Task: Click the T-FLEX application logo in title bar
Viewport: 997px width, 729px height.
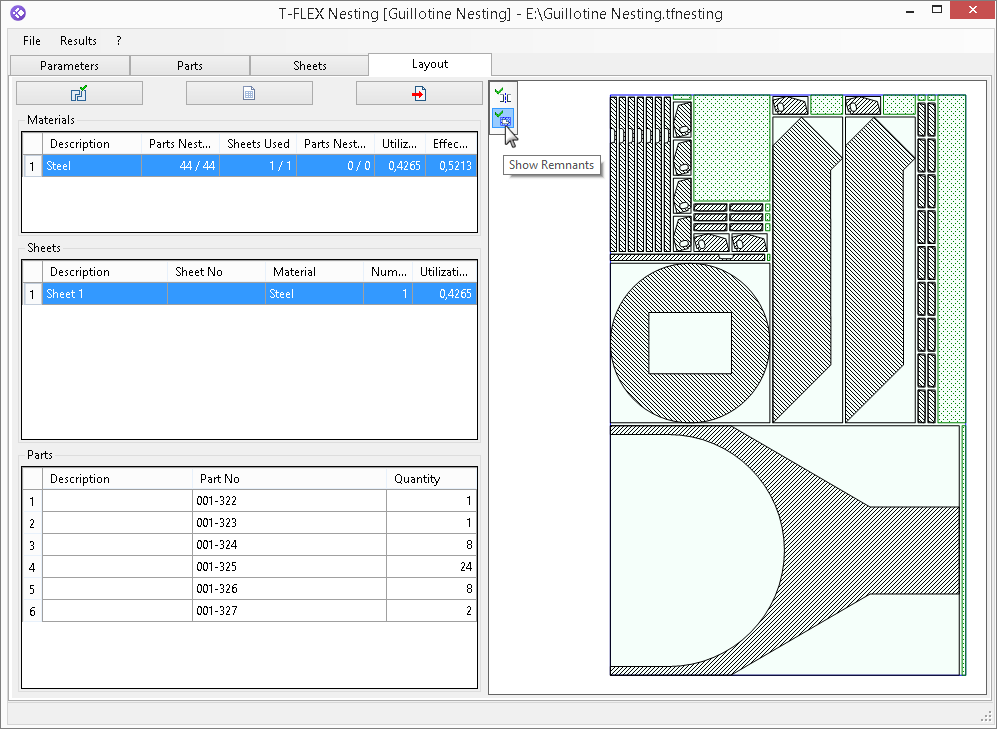Action: tap(18, 13)
